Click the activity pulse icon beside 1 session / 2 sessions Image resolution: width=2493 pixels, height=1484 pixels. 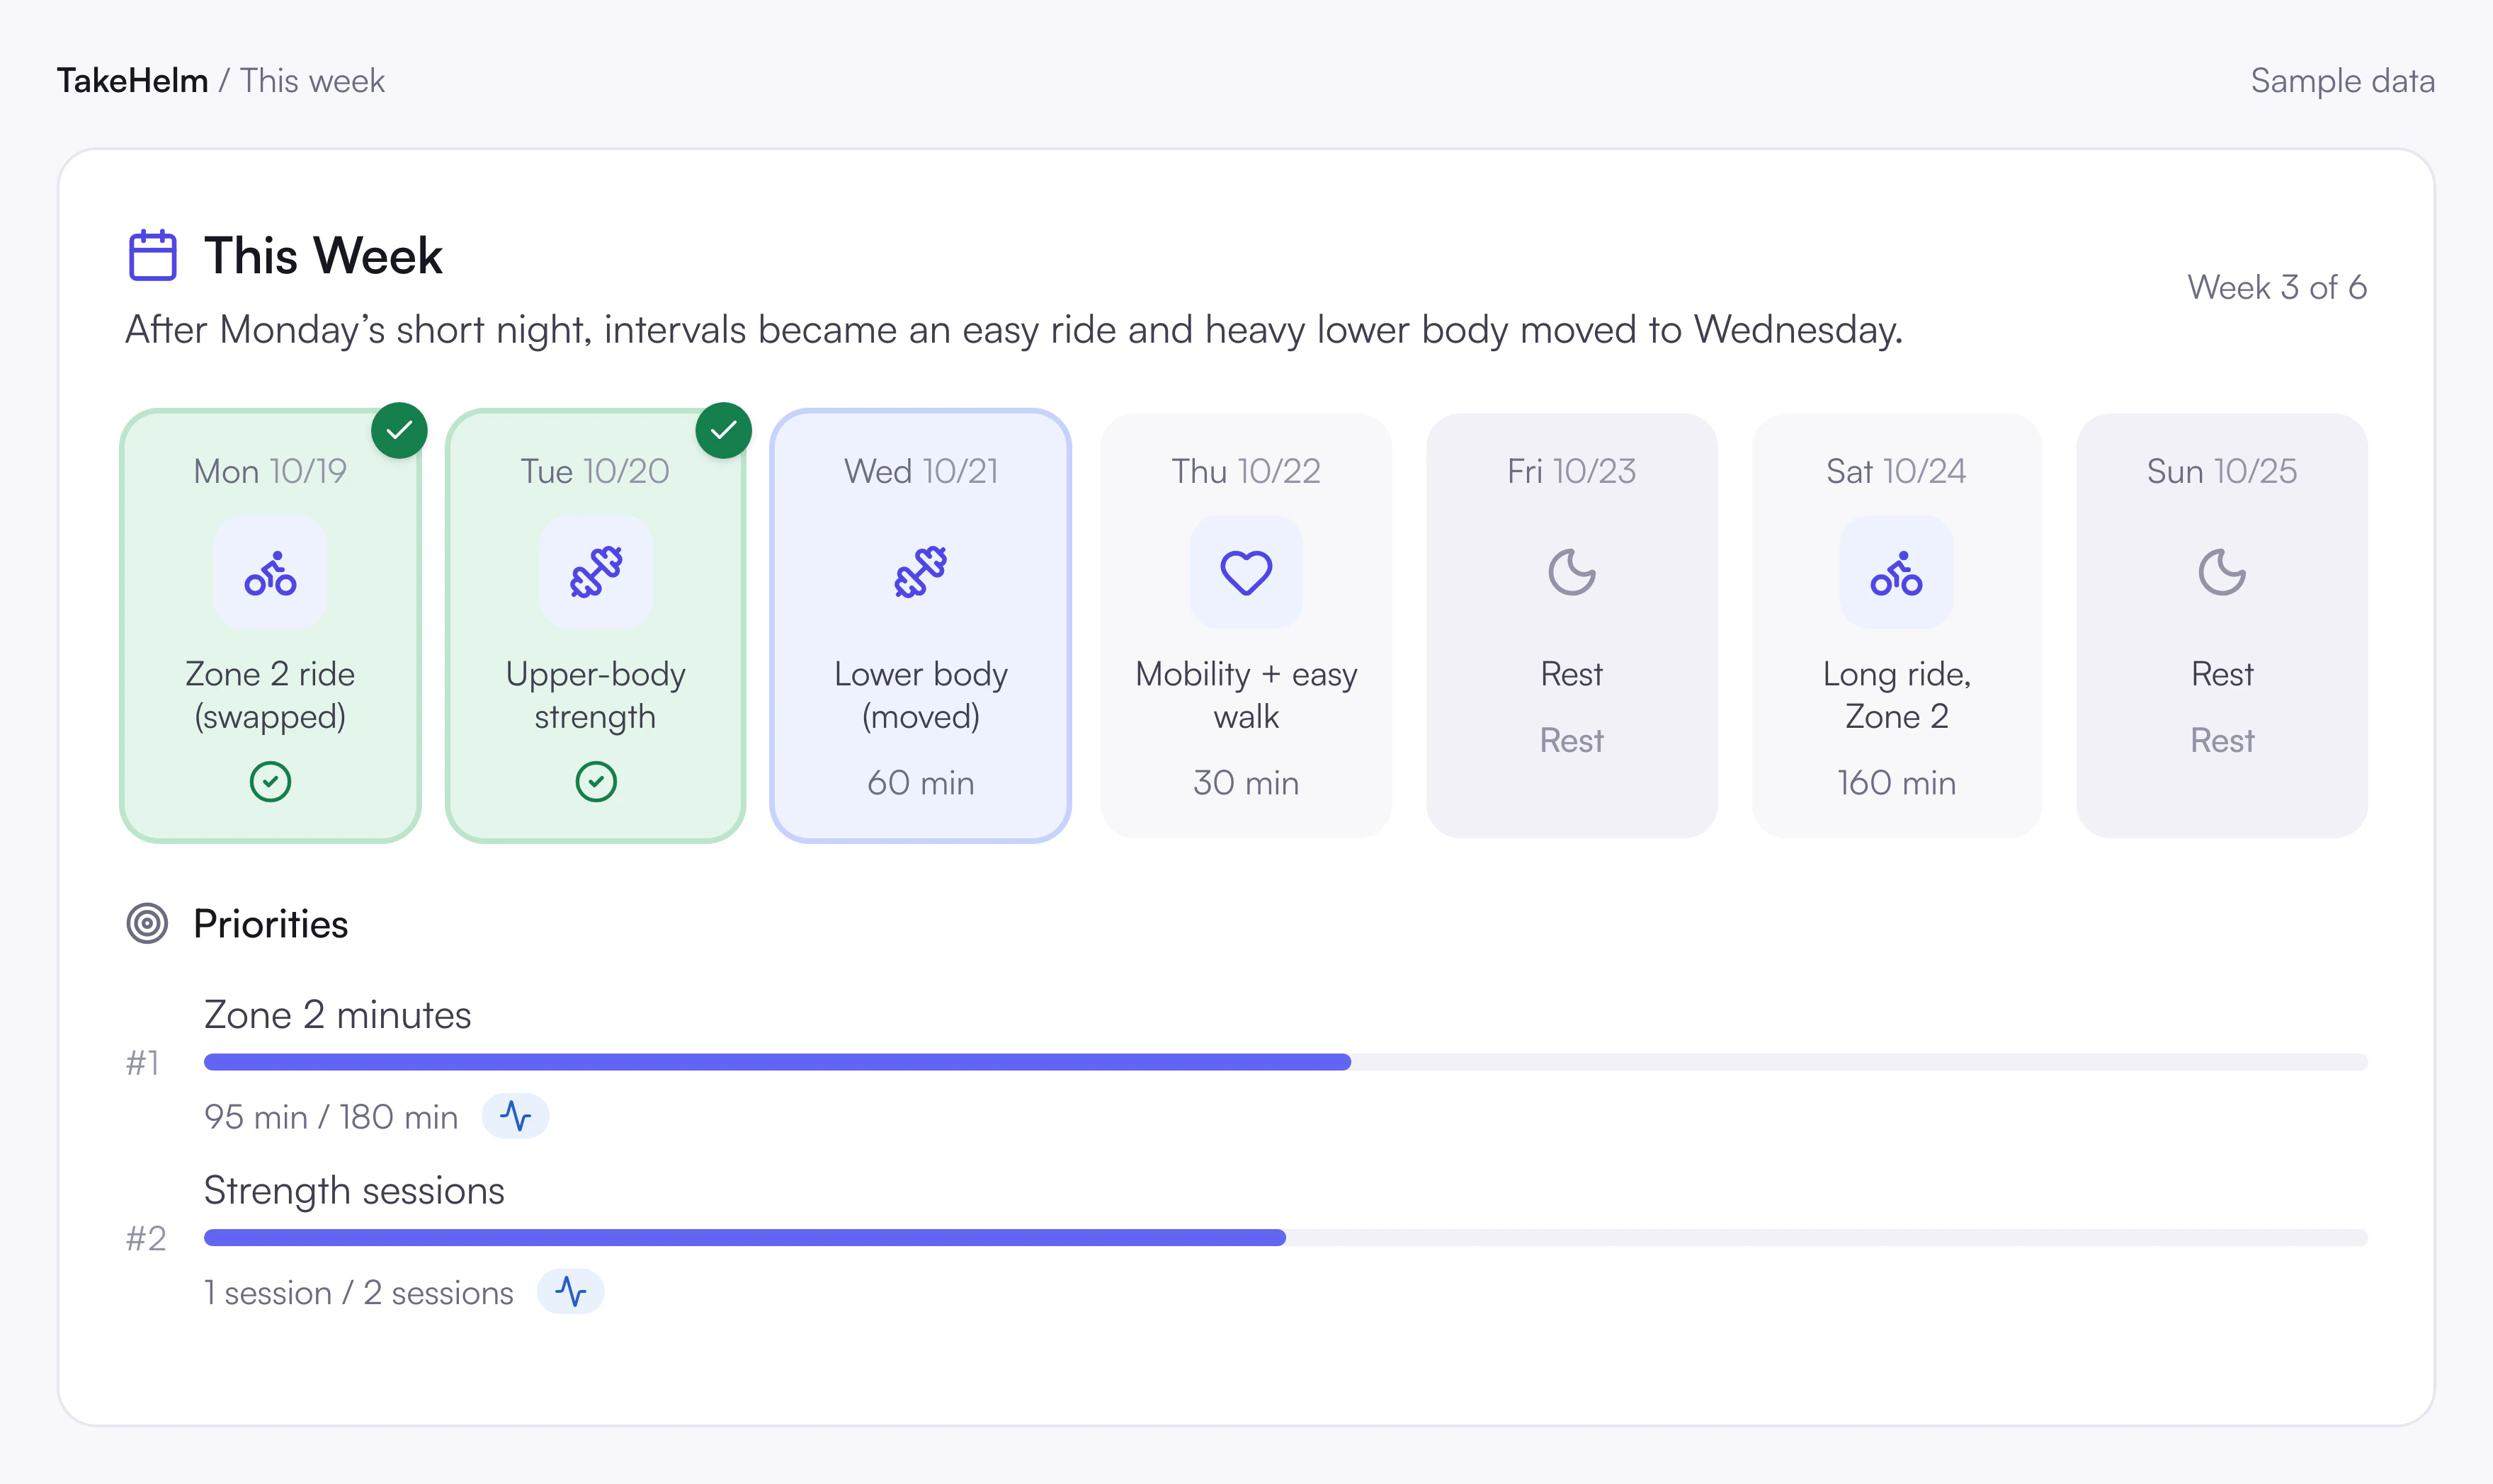click(x=571, y=1292)
